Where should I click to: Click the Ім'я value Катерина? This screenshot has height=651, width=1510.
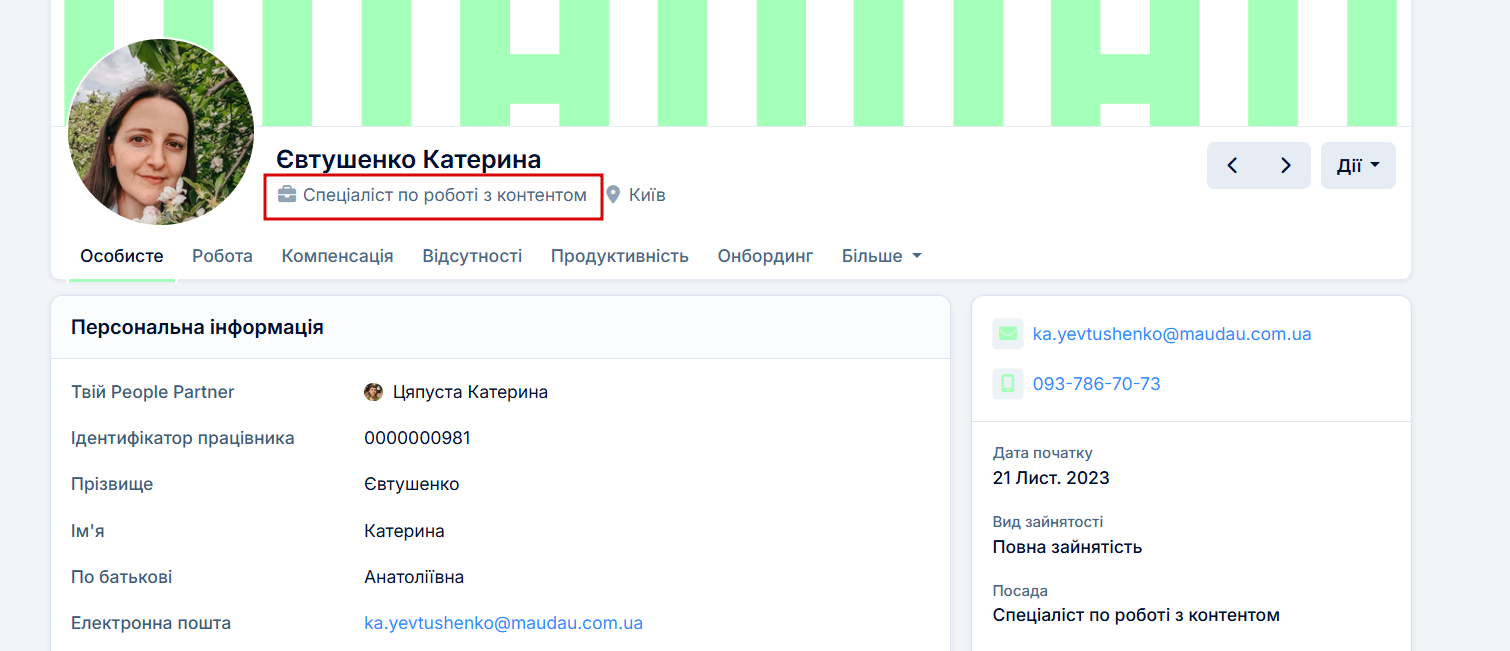(x=404, y=531)
